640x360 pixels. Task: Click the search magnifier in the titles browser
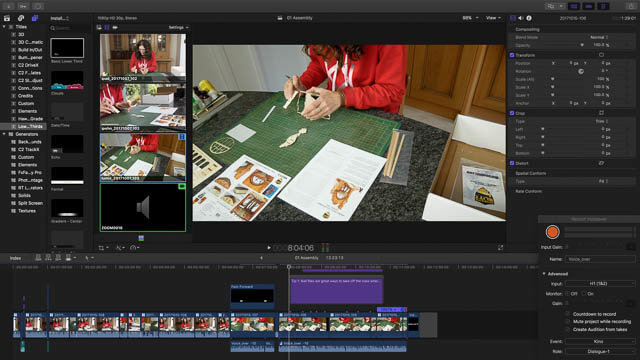(53, 28)
